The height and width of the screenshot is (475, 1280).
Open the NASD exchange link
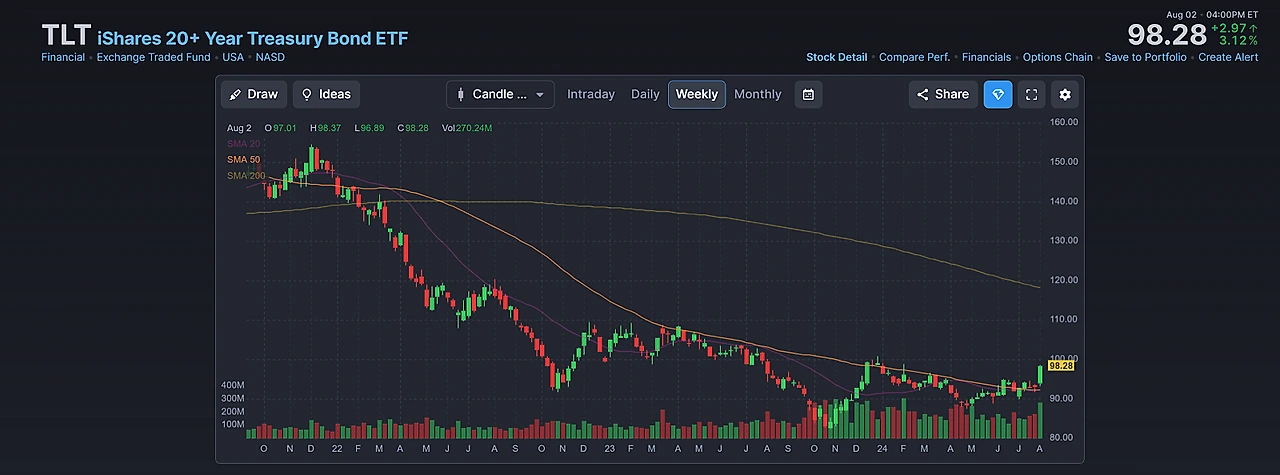[270, 57]
